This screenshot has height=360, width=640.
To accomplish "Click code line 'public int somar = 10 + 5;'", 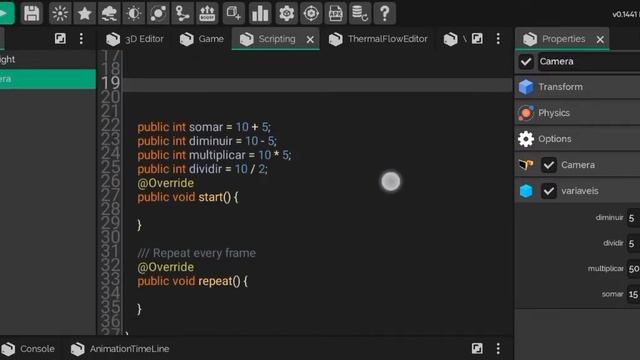I will pyautogui.click(x=204, y=127).
